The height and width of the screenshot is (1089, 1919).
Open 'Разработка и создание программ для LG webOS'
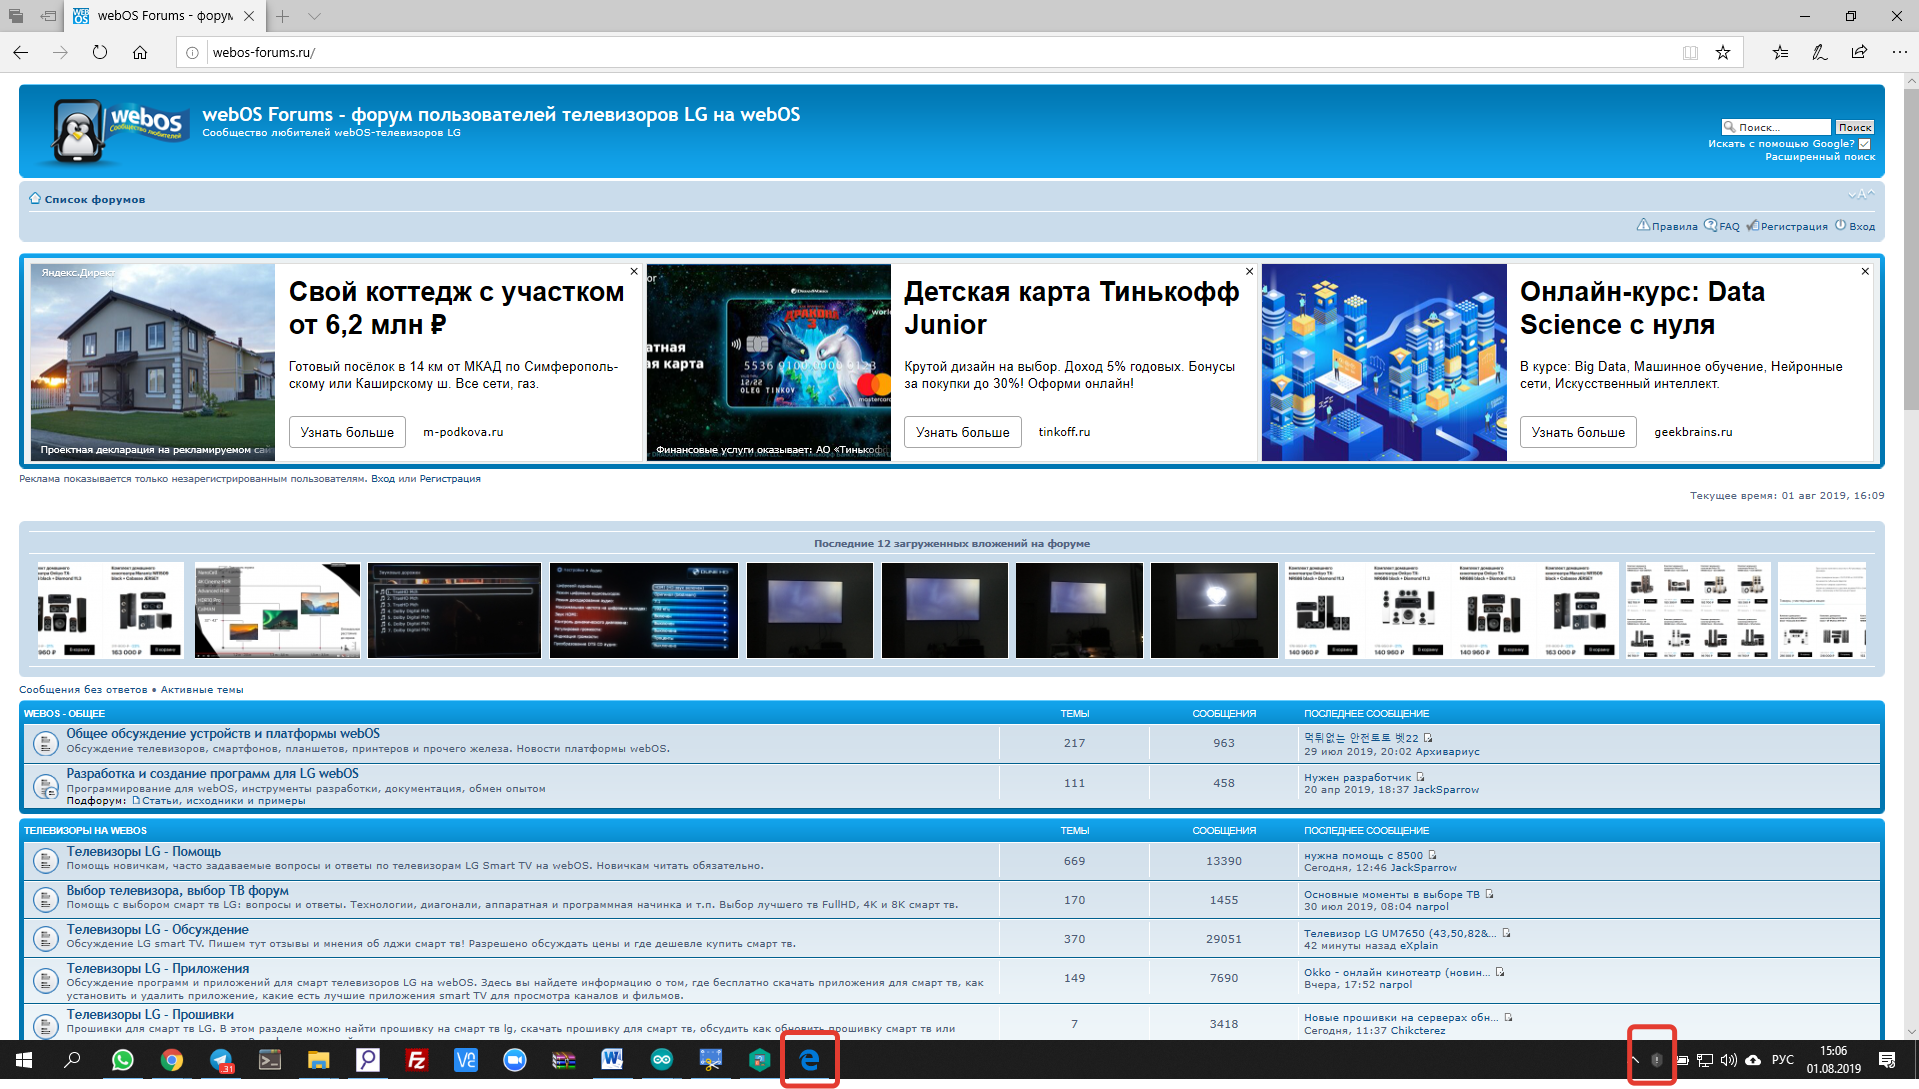pos(212,774)
